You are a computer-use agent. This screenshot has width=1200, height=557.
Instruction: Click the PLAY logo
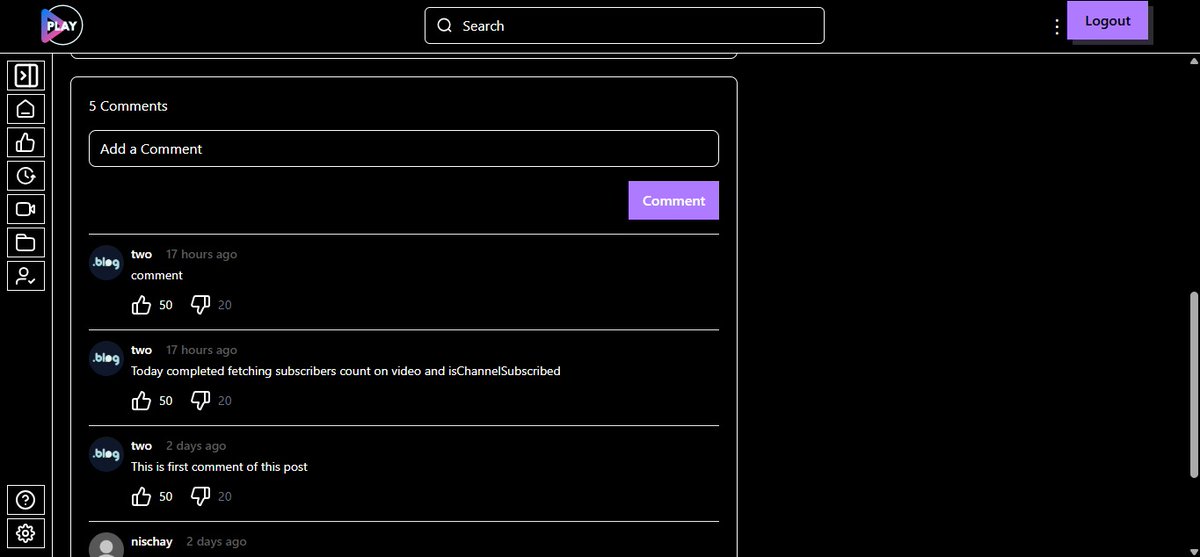[61, 25]
